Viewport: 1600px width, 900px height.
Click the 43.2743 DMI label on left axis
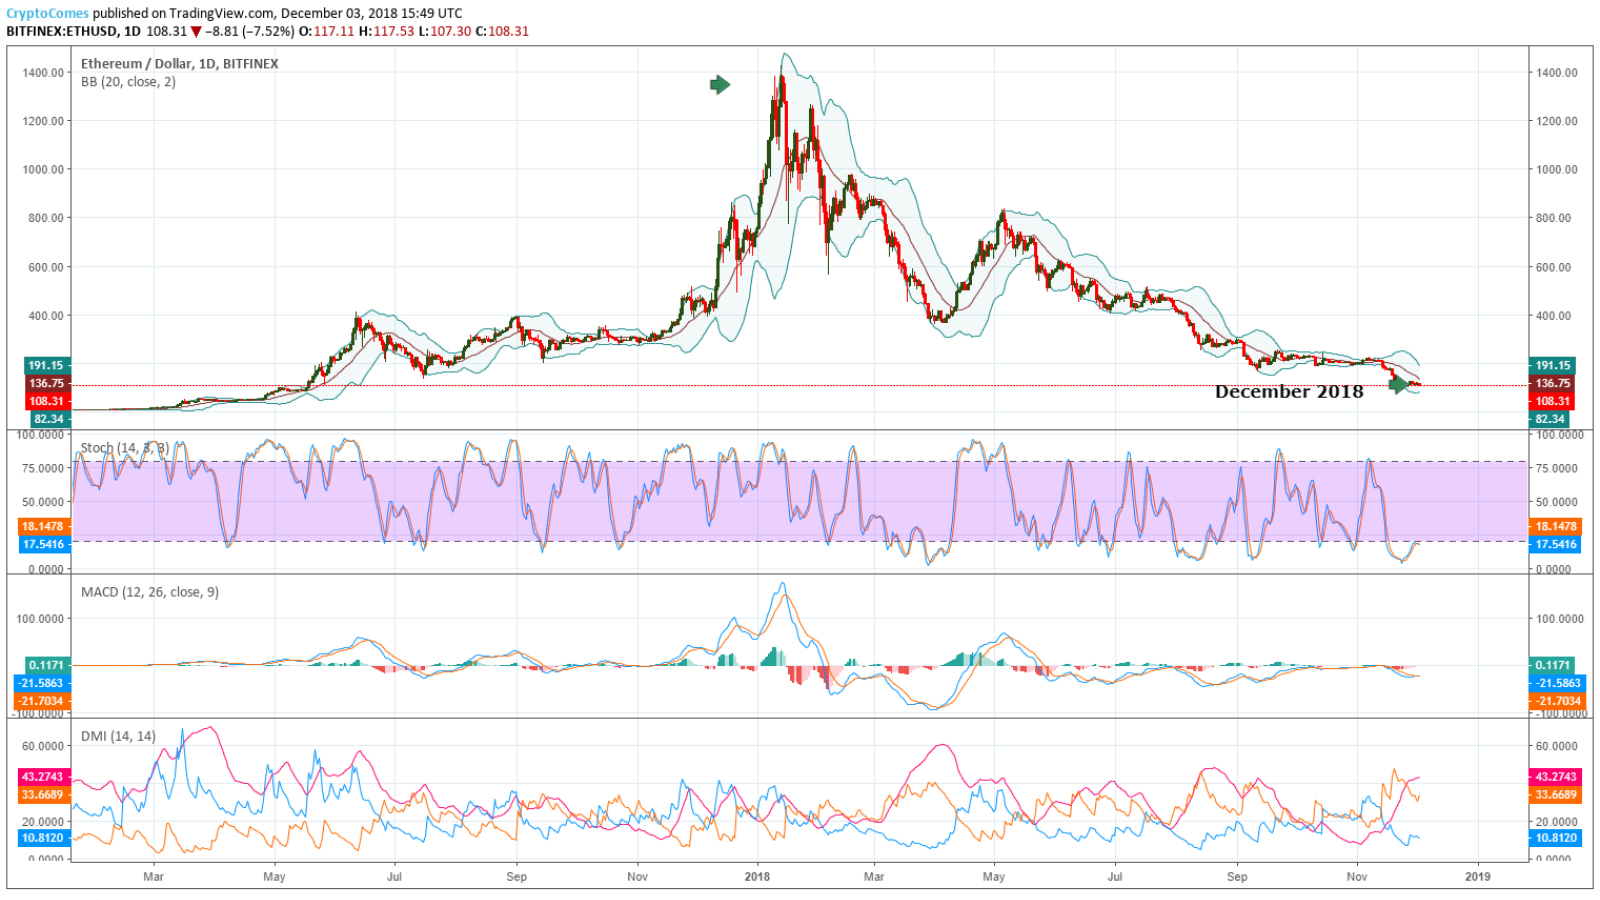click(x=43, y=777)
